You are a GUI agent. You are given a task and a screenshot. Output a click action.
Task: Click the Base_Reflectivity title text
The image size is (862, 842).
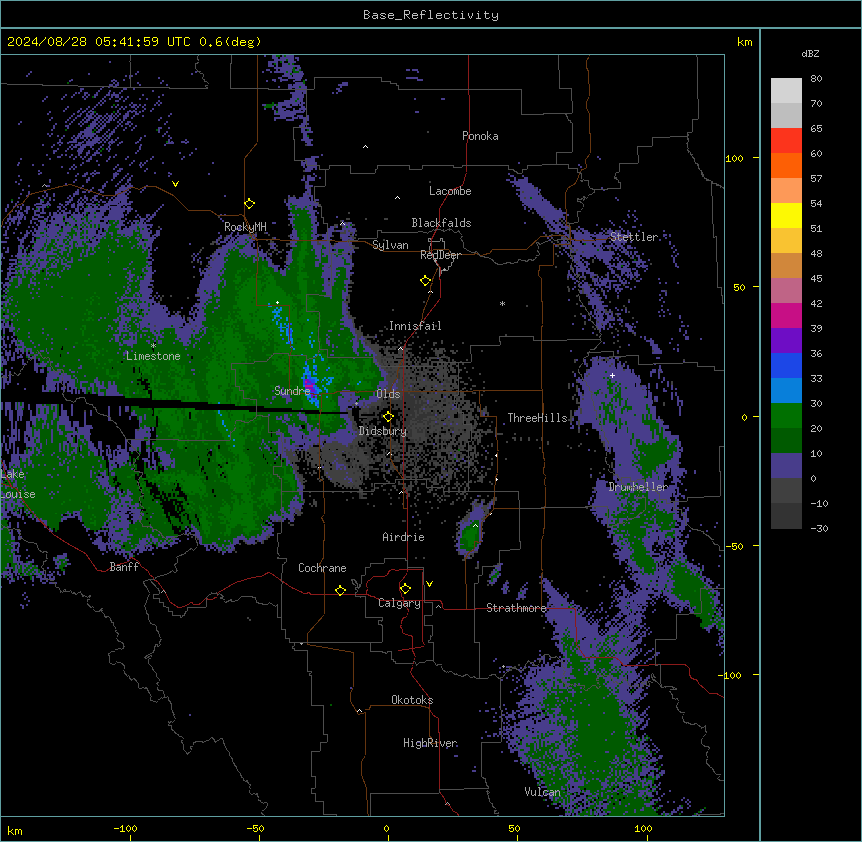431,15
